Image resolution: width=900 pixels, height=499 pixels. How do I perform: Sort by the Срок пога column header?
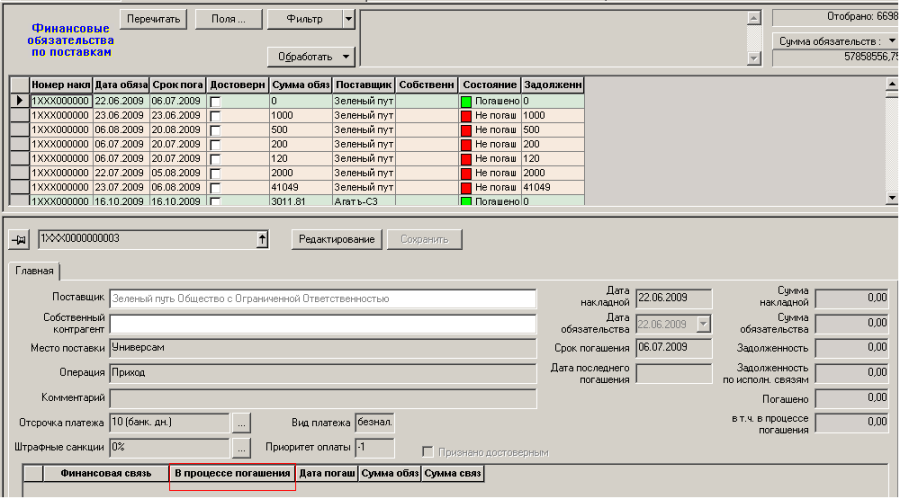point(178,85)
